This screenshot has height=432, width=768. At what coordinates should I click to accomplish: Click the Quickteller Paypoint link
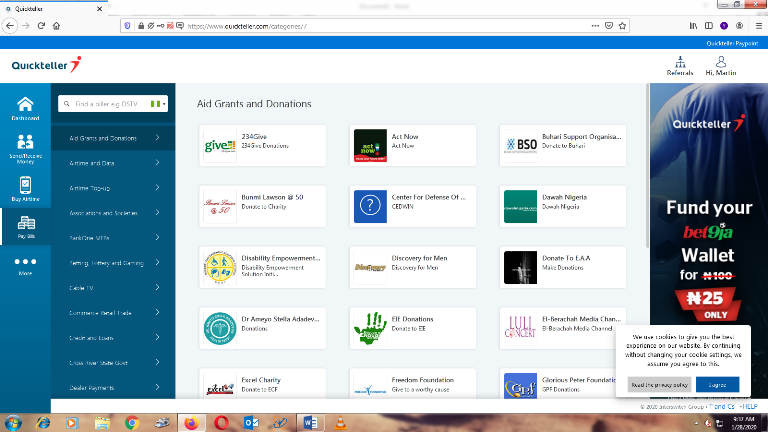(x=732, y=44)
